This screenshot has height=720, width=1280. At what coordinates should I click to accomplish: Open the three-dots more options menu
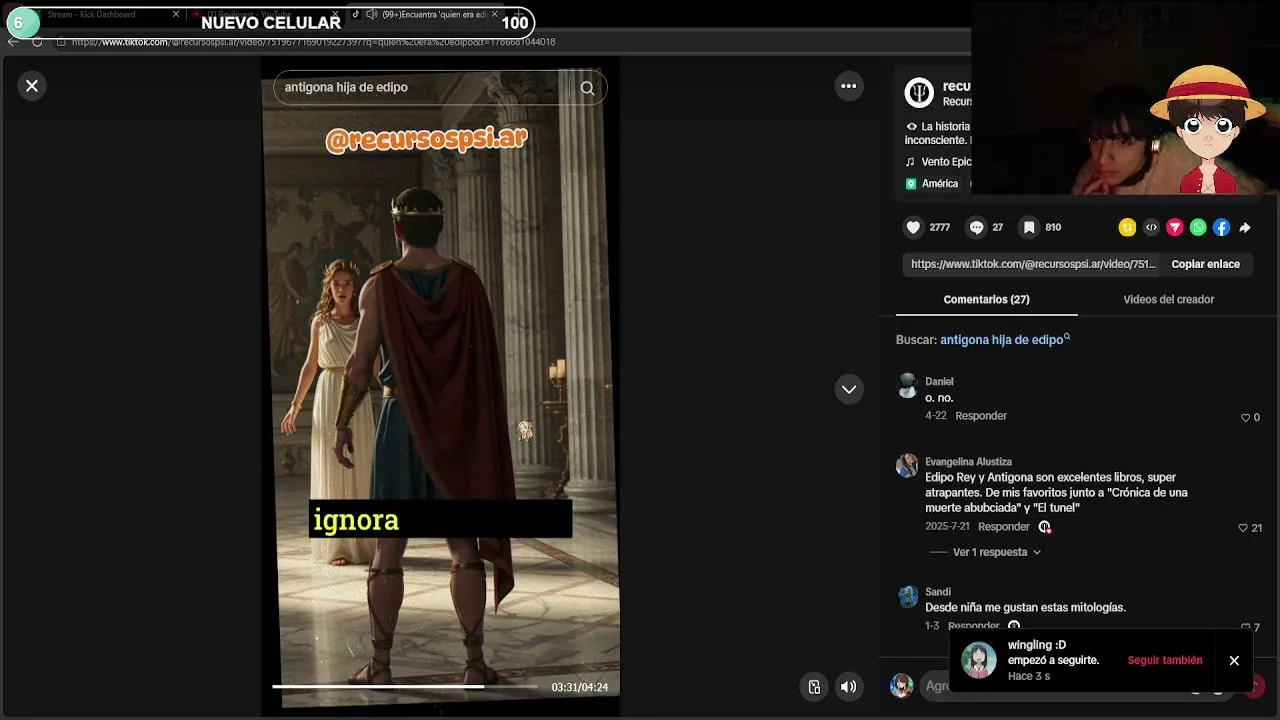click(x=849, y=86)
